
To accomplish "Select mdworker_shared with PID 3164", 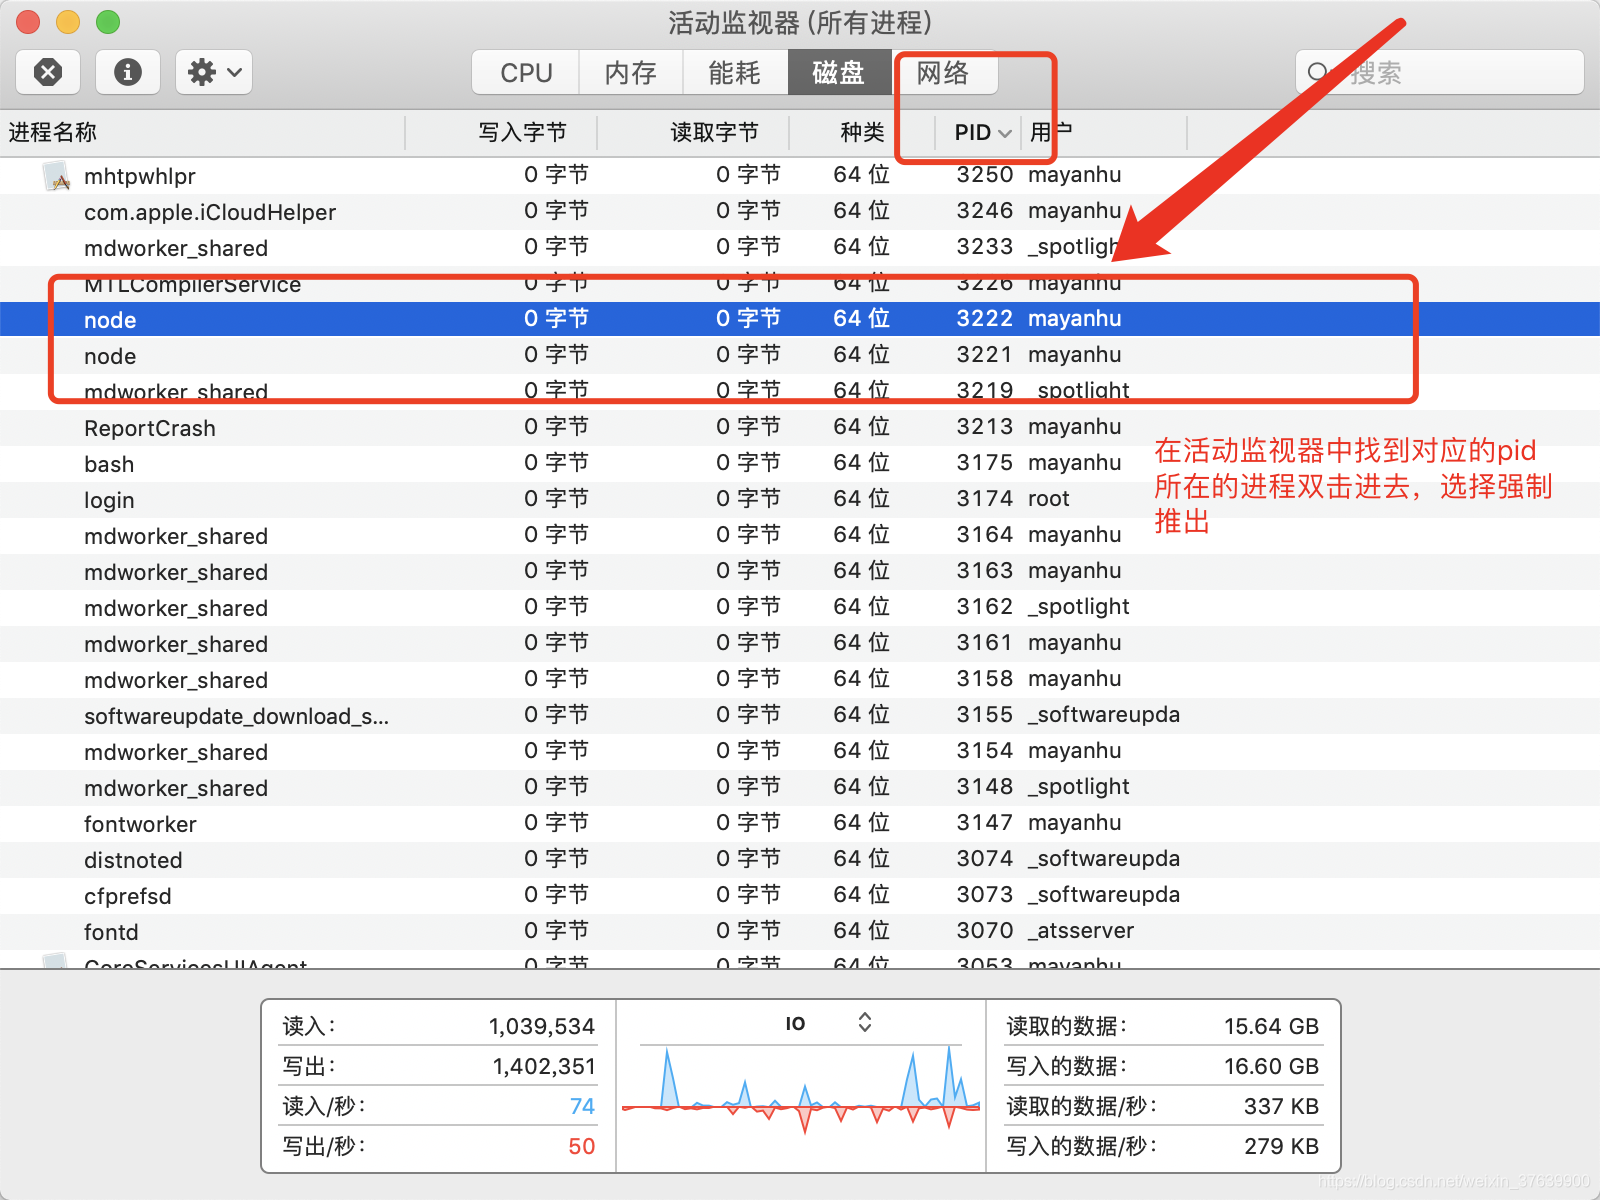I will [x=800, y=535].
